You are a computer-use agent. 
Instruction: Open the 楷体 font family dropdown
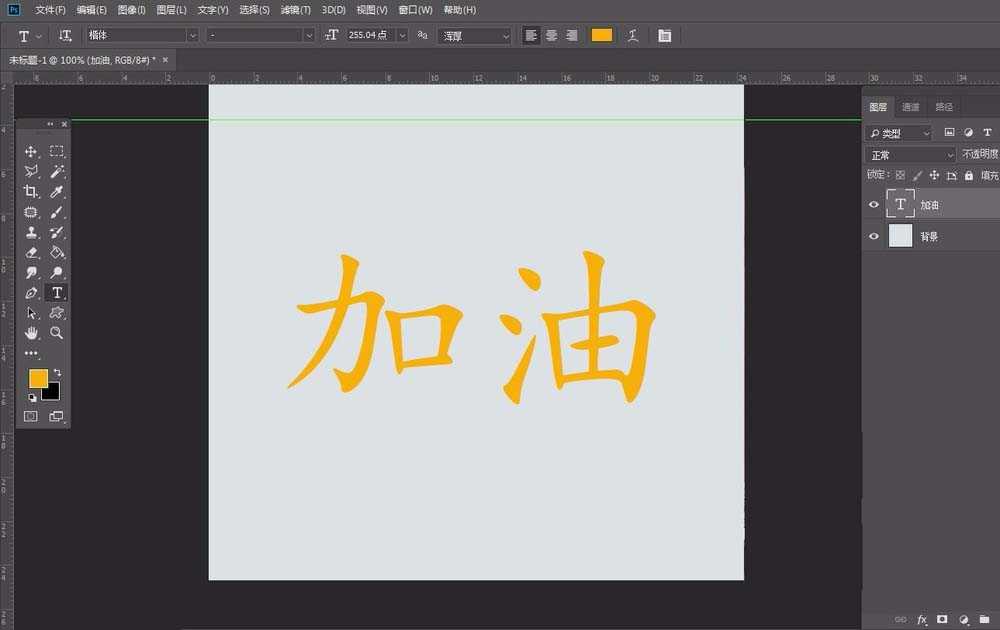click(x=140, y=35)
